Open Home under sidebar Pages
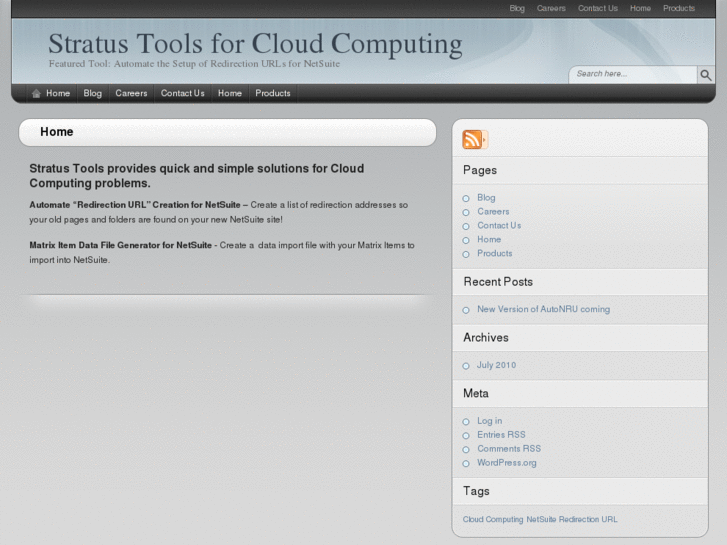The height and width of the screenshot is (545, 727). pyautogui.click(x=489, y=239)
